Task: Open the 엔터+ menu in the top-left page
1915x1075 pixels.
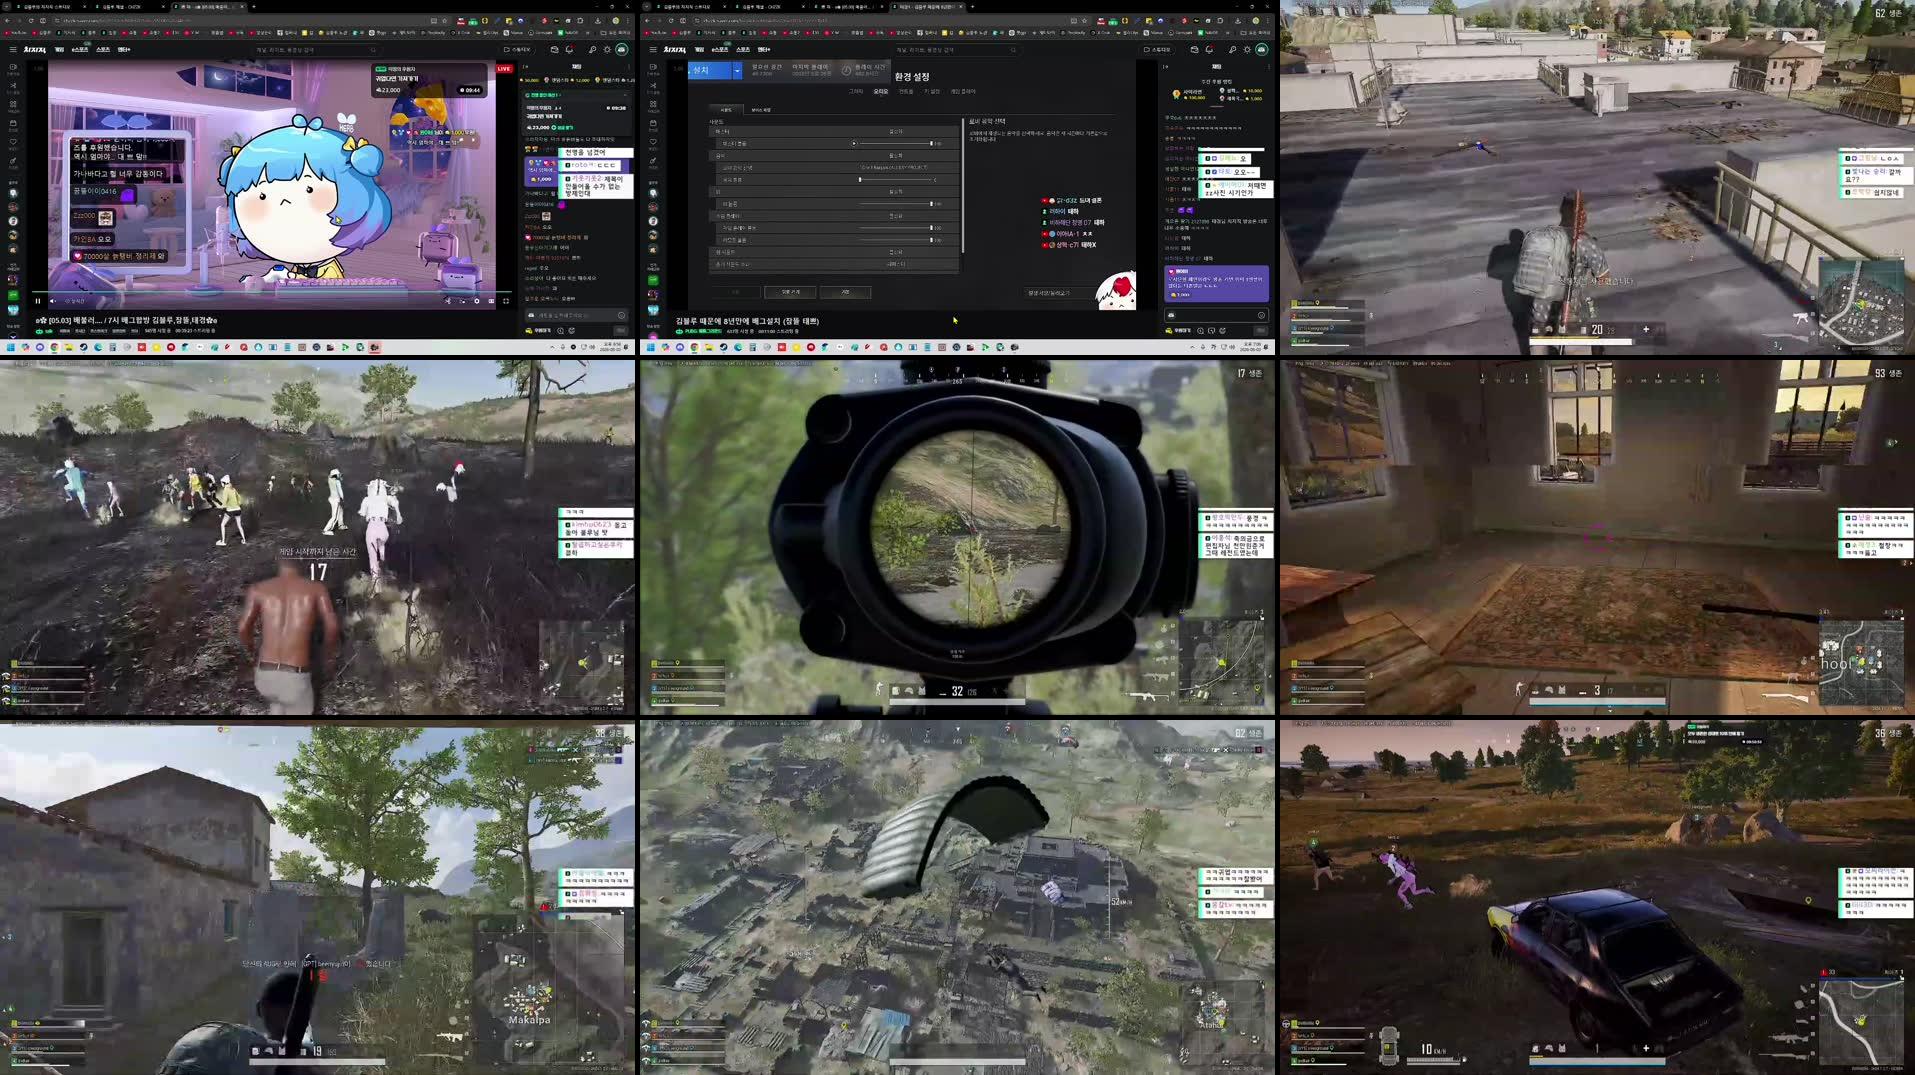Action: (124, 49)
